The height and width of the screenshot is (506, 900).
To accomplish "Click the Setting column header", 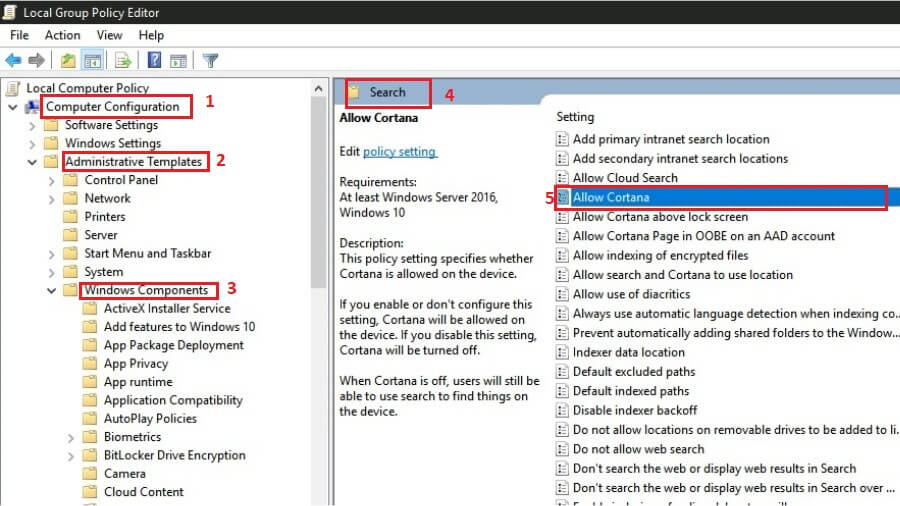I will click(x=575, y=116).
